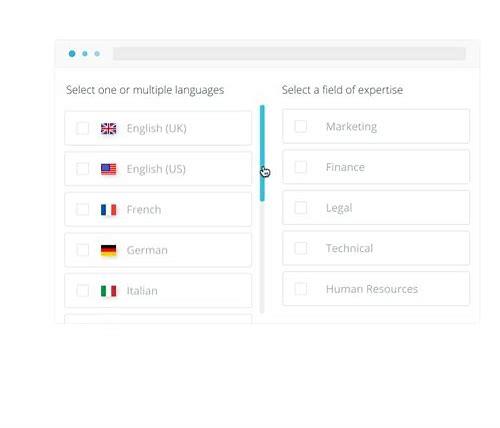Click the US flag icon
The image size is (500, 428).
click(109, 169)
